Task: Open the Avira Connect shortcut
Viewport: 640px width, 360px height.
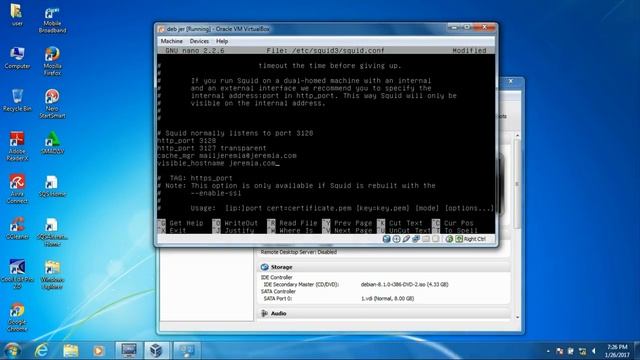Action: (17, 189)
